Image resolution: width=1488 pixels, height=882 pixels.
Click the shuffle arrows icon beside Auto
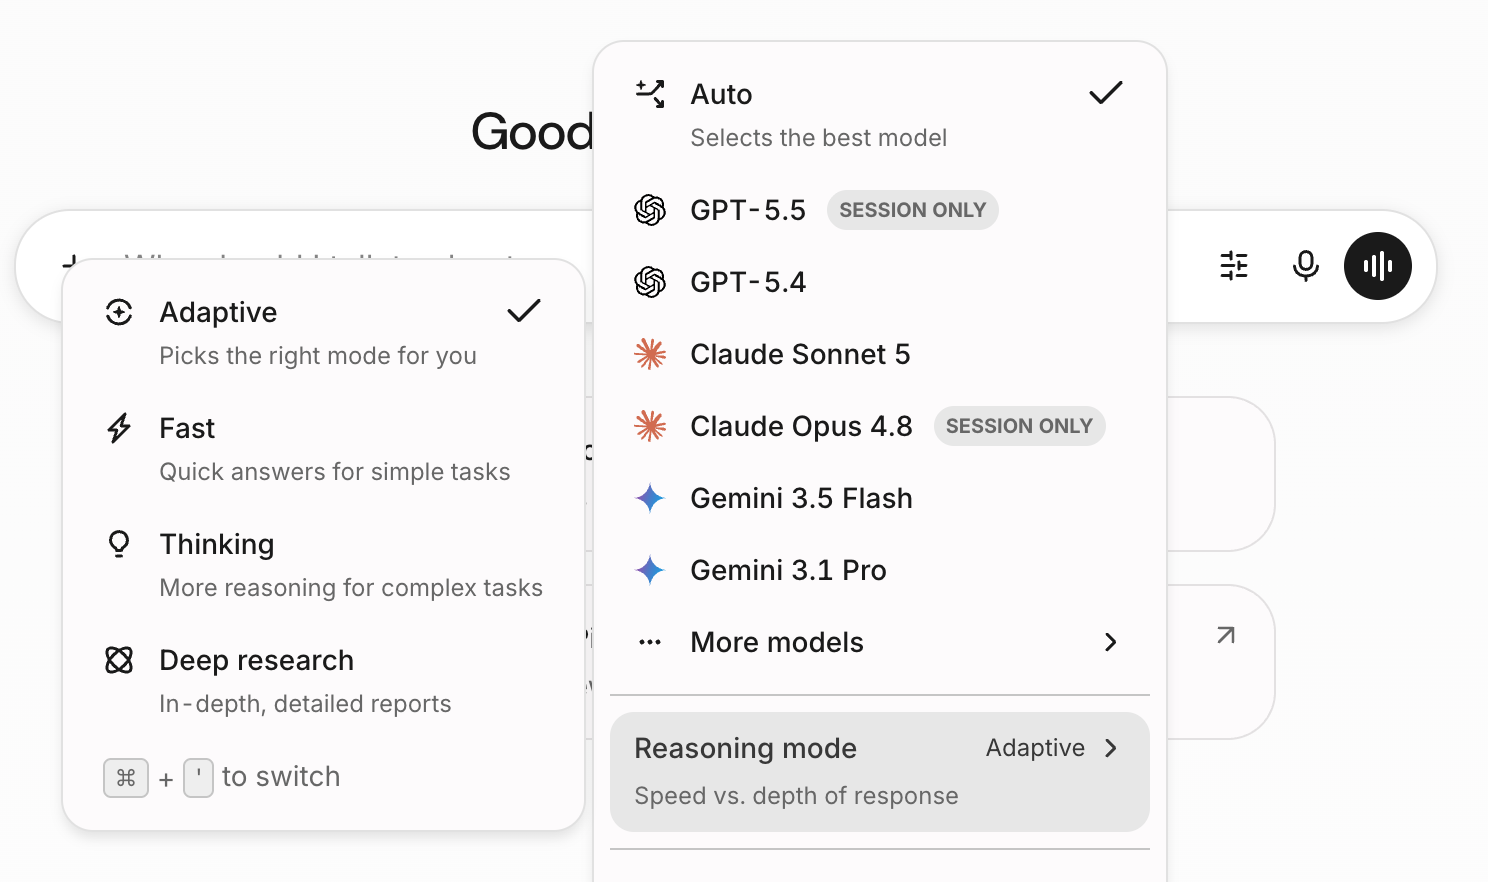pos(650,94)
